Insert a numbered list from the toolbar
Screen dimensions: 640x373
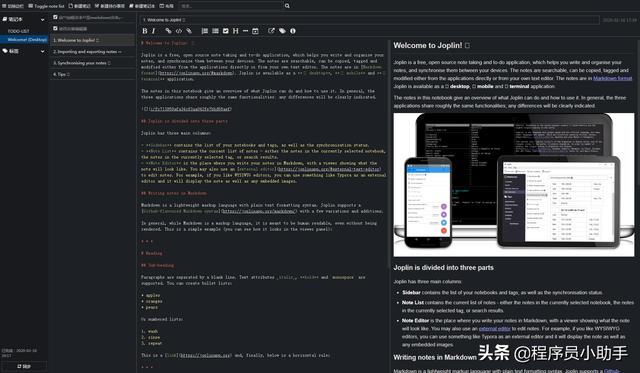(205, 31)
